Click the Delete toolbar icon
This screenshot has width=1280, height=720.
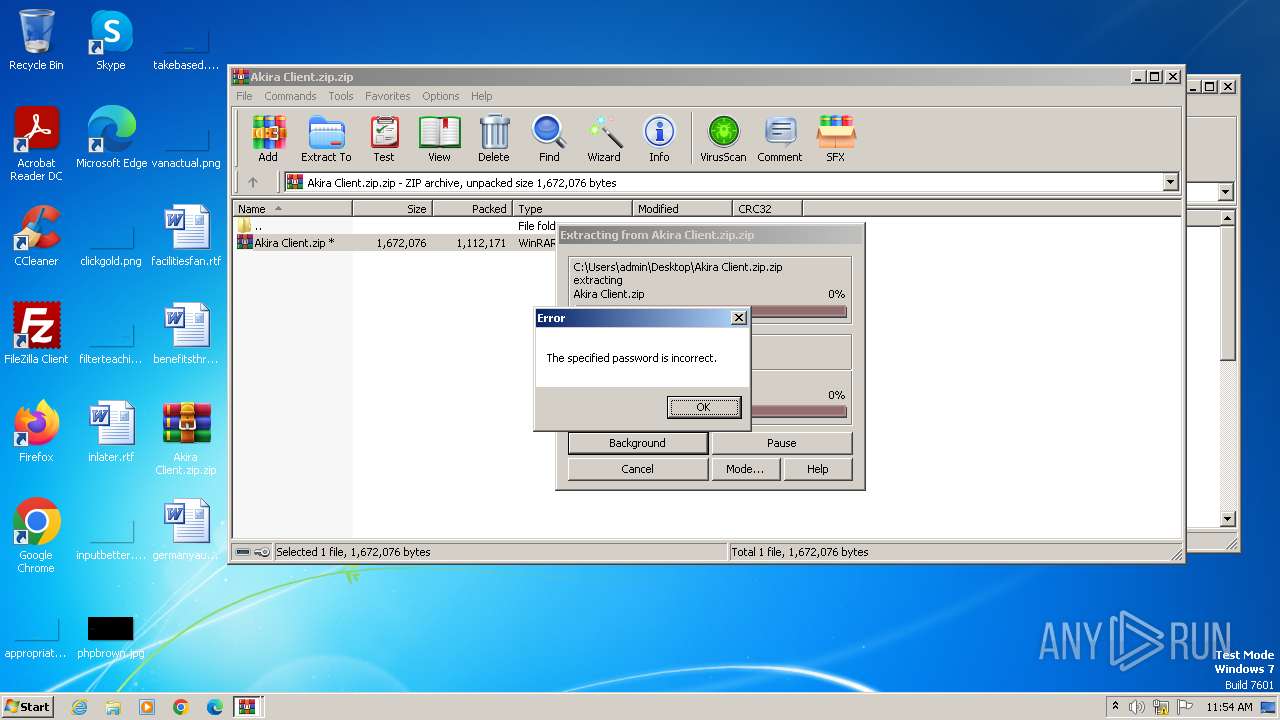pyautogui.click(x=493, y=139)
